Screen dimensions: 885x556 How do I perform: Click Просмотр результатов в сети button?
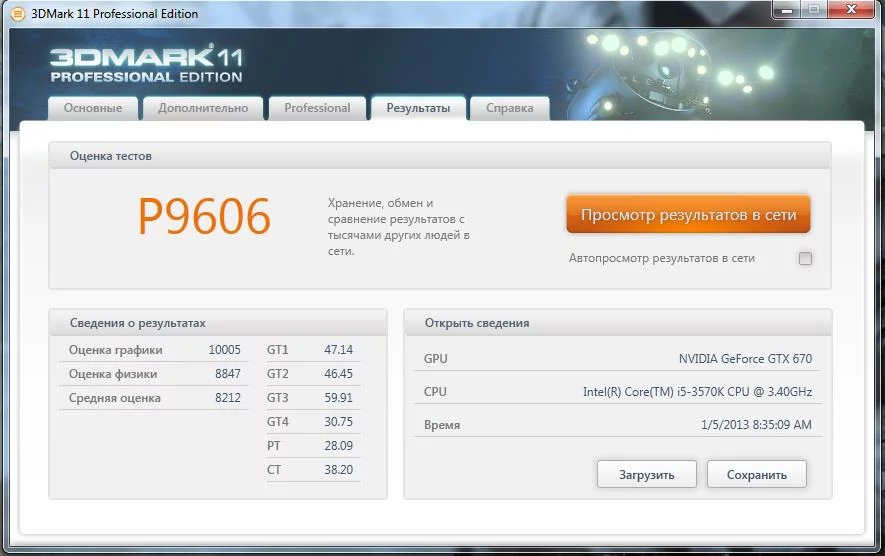pyautogui.click(x=688, y=214)
